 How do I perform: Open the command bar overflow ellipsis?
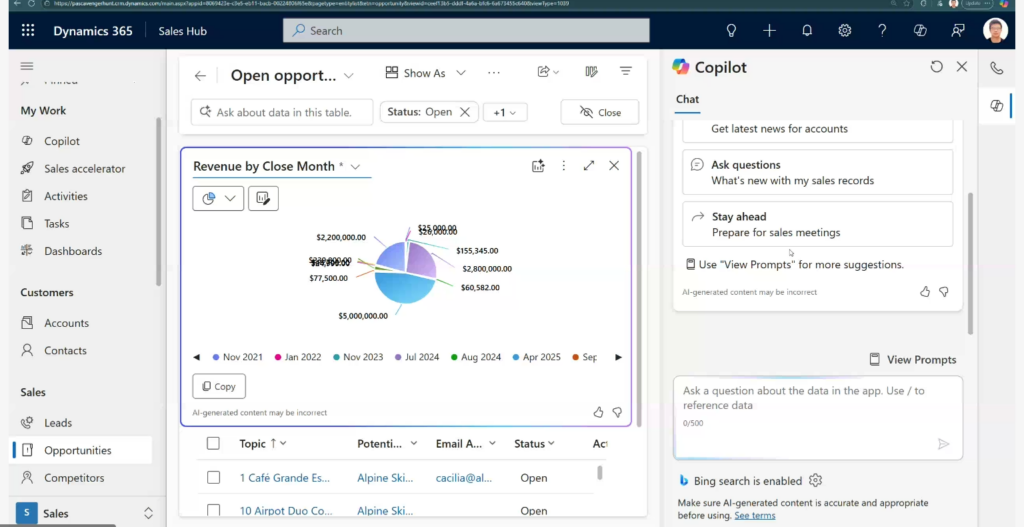pos(494,72)
